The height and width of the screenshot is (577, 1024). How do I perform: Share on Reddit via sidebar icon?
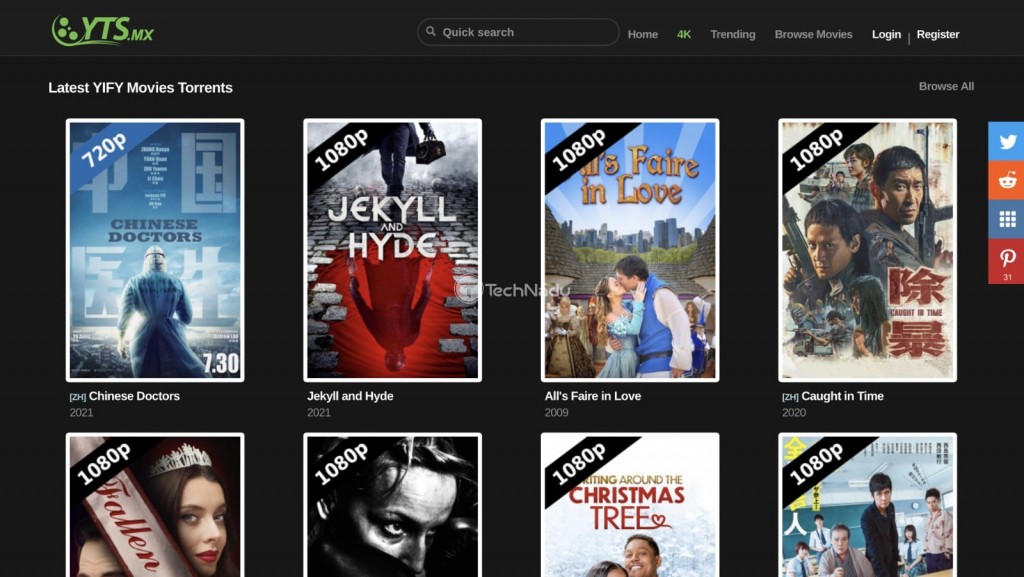(x=1006, y=180)
